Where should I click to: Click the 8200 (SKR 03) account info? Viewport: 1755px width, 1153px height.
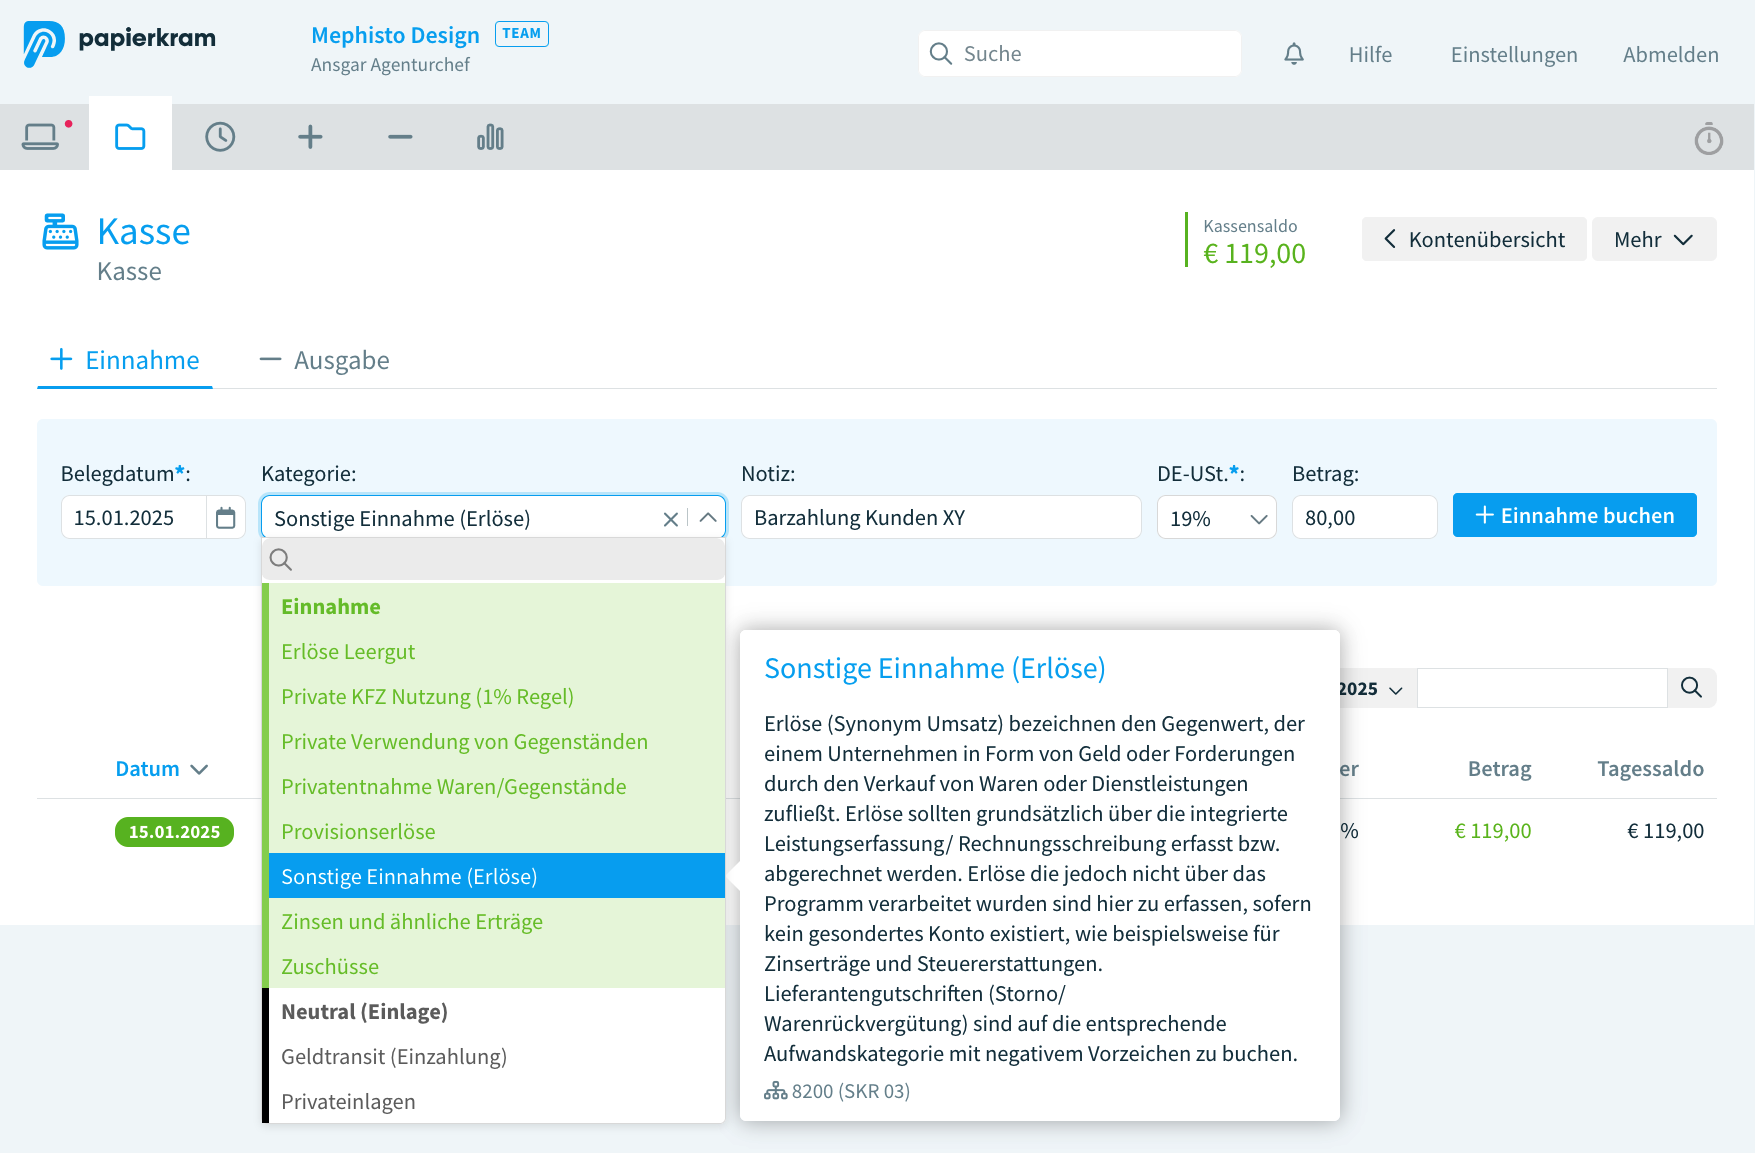click(x=837, y=1091)
